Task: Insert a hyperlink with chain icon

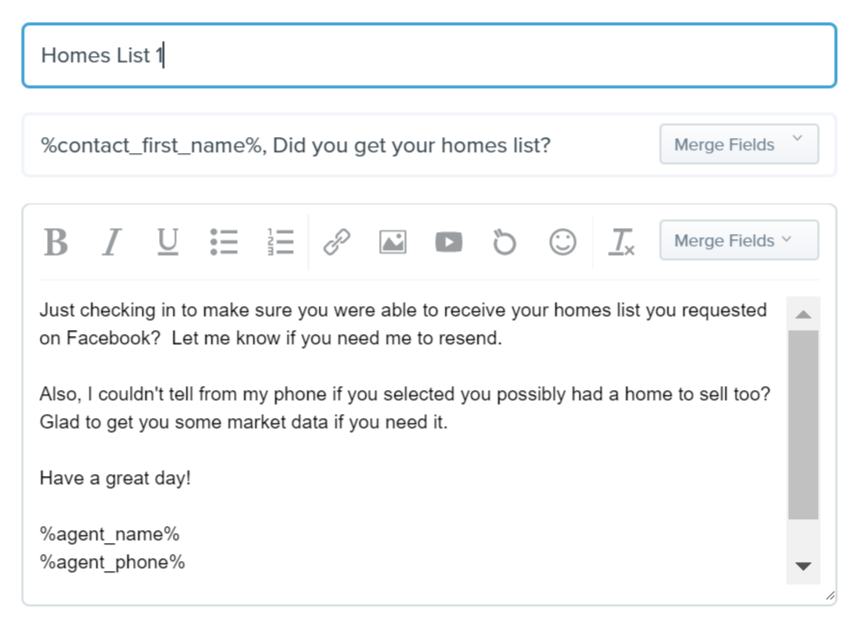Action: [x=336, y=242]
